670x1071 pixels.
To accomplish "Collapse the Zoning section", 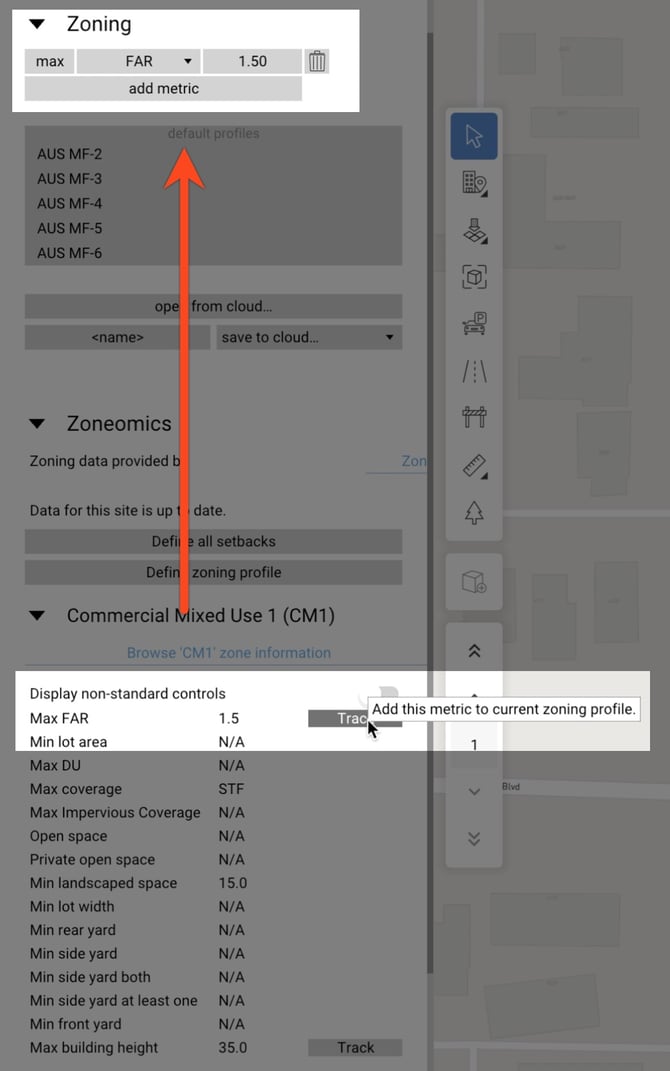I will pos(37,23).
